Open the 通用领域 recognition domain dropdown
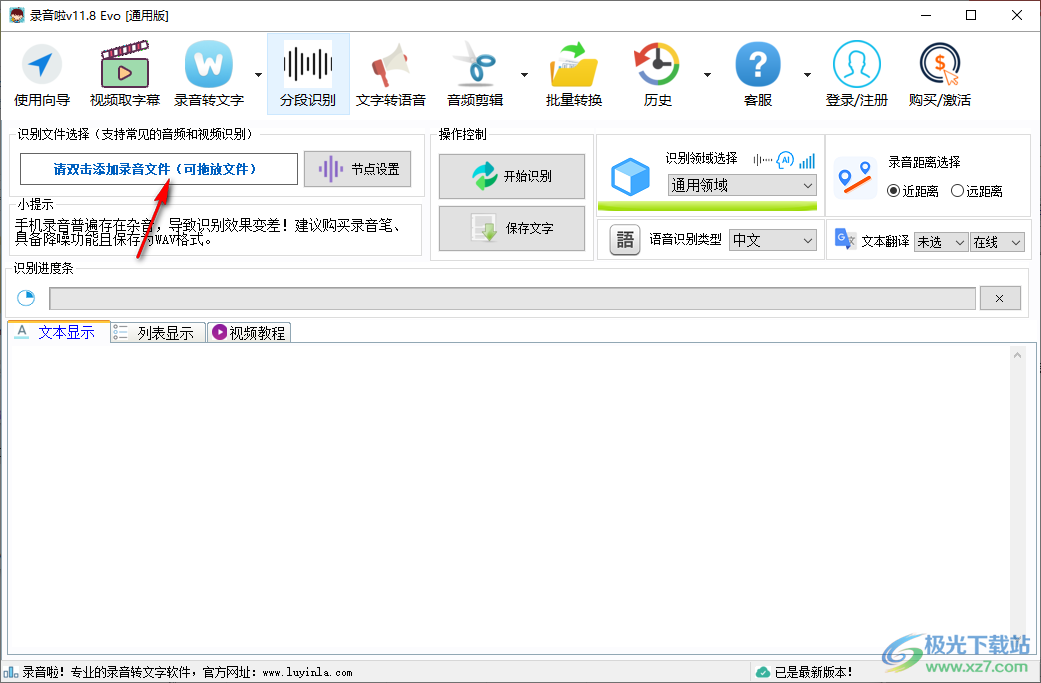The image size is (1041, 683). point(742,185)
